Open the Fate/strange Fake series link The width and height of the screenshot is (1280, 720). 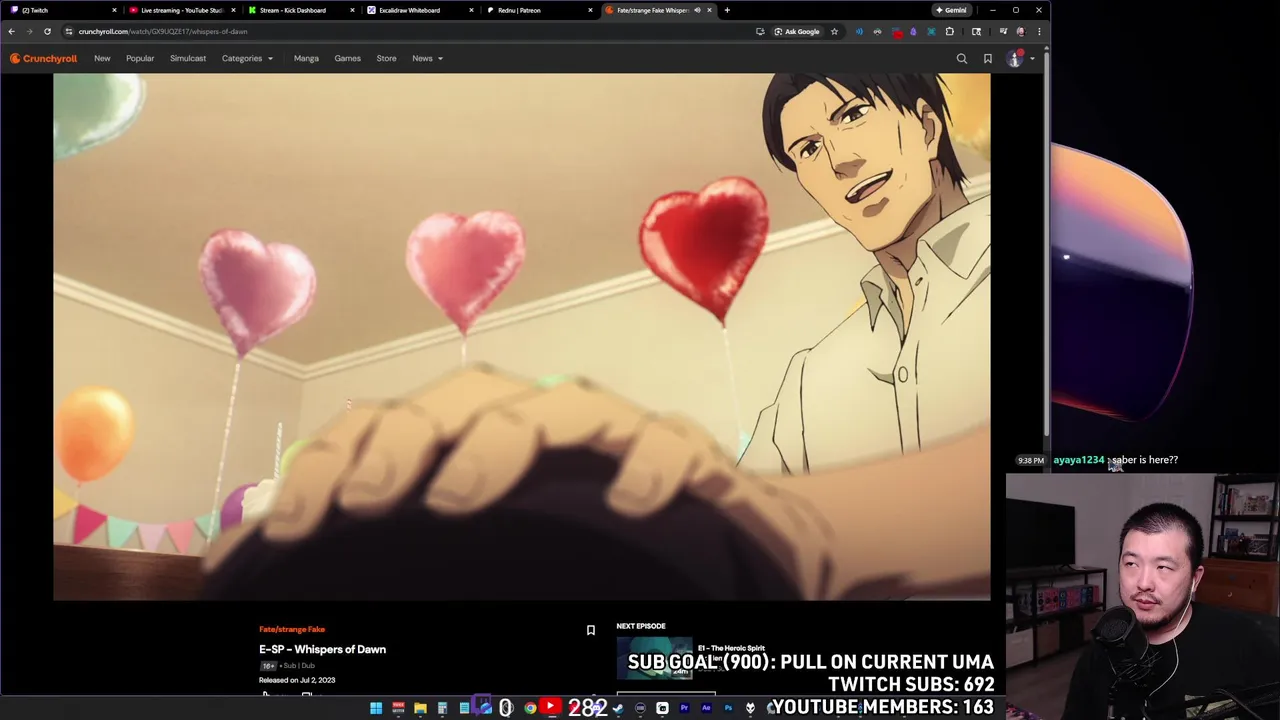point(292,629)
